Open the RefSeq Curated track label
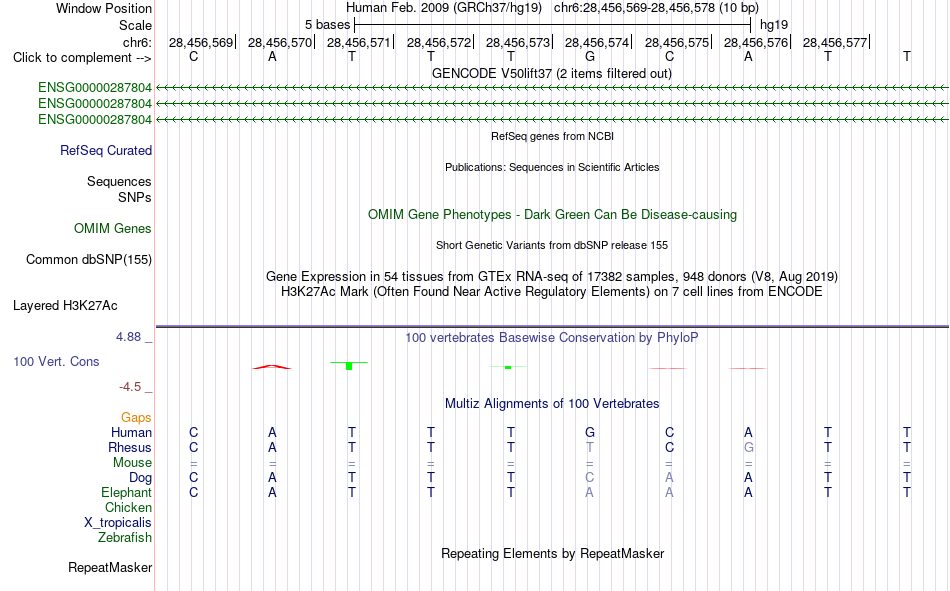Screen dimensions: 950x591 tap(106, 150)
